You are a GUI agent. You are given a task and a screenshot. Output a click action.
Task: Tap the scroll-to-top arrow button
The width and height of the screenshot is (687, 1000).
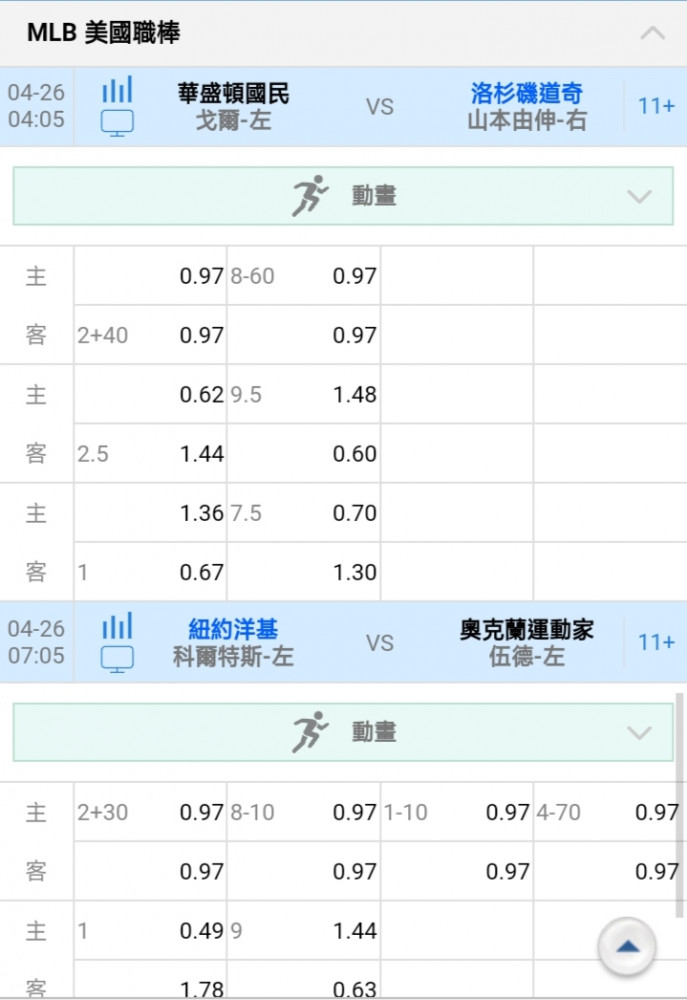coord(627,946)
